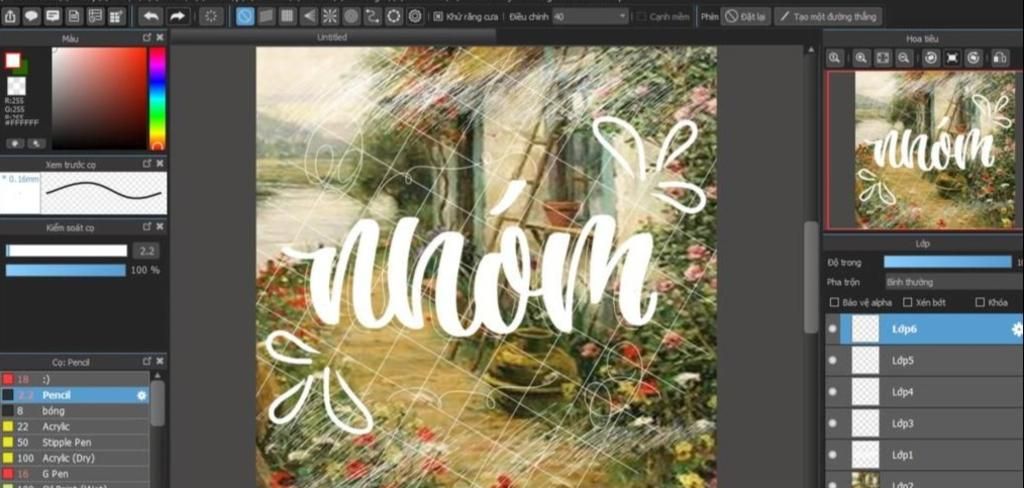Image resolution: width=1024 pixels, height=488 pixels.
Task: Select the Pencil brush
Action: pyautogui.click(x=74, y=395)
